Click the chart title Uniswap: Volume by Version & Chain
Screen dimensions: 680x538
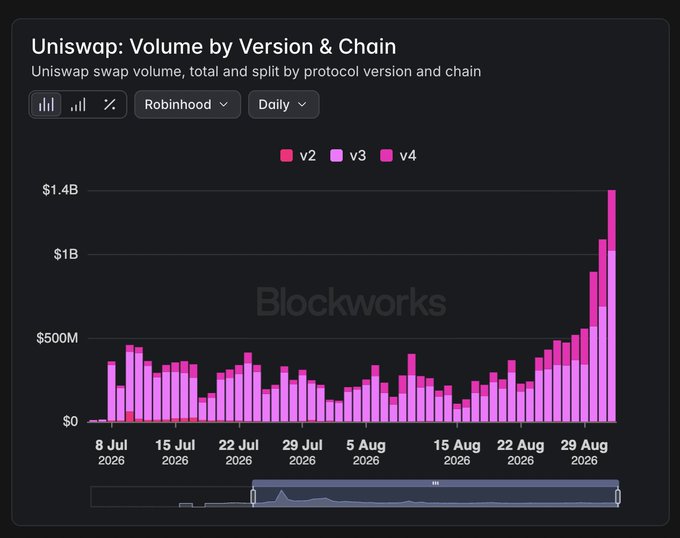(x=214, y=47)
